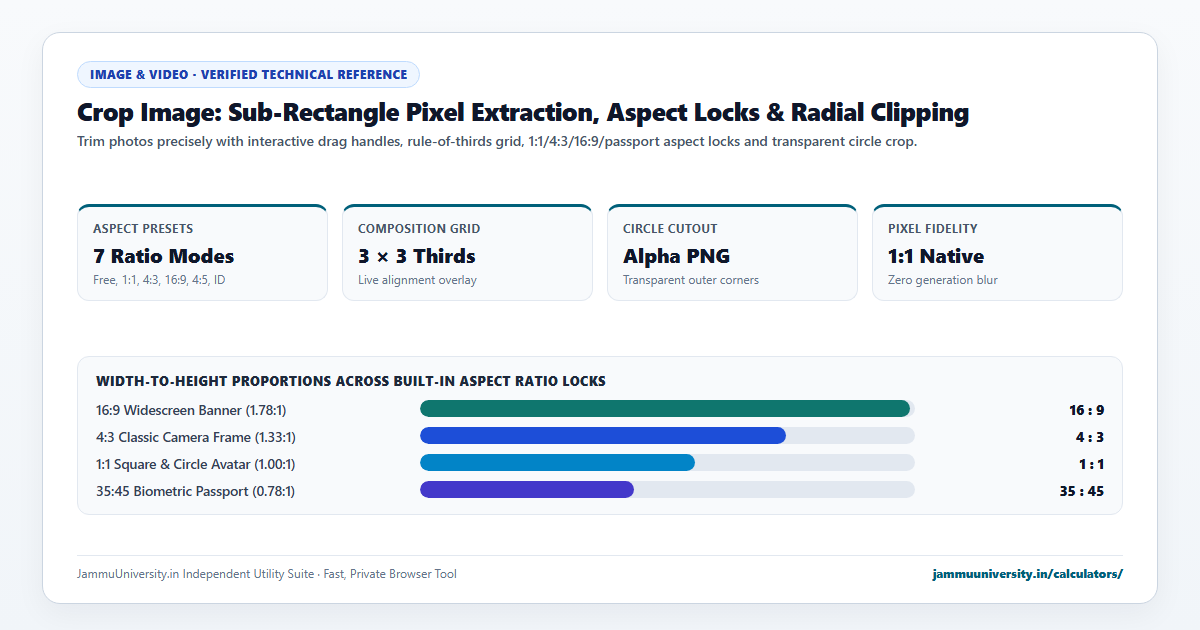Click the '1 : 1' ratio value
This screenshot has width=1200, height=630.
1091,464
